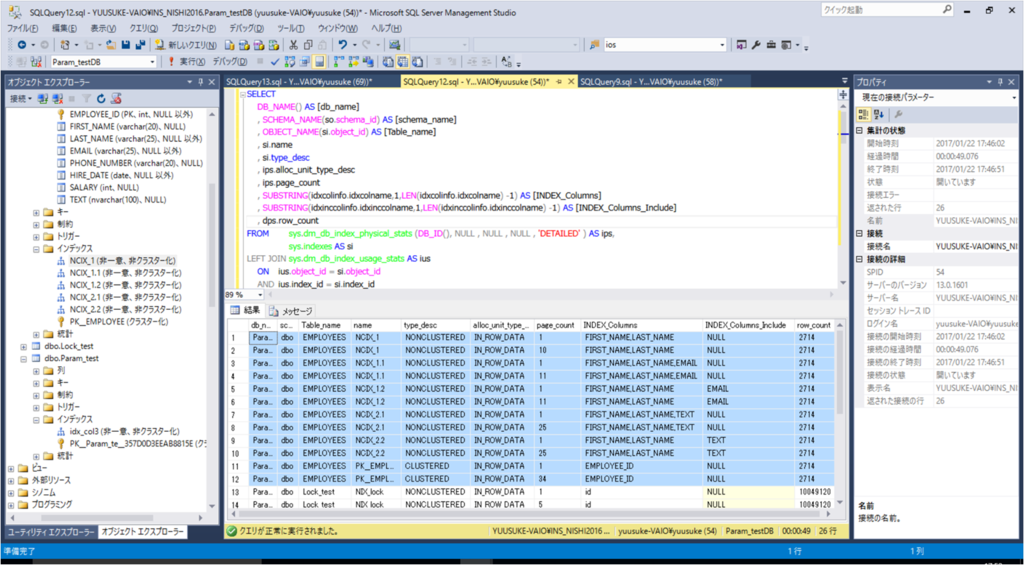Click the Categorized view icon in Properties
Viewport: 1024px width, 565px height.
(863, 114)
